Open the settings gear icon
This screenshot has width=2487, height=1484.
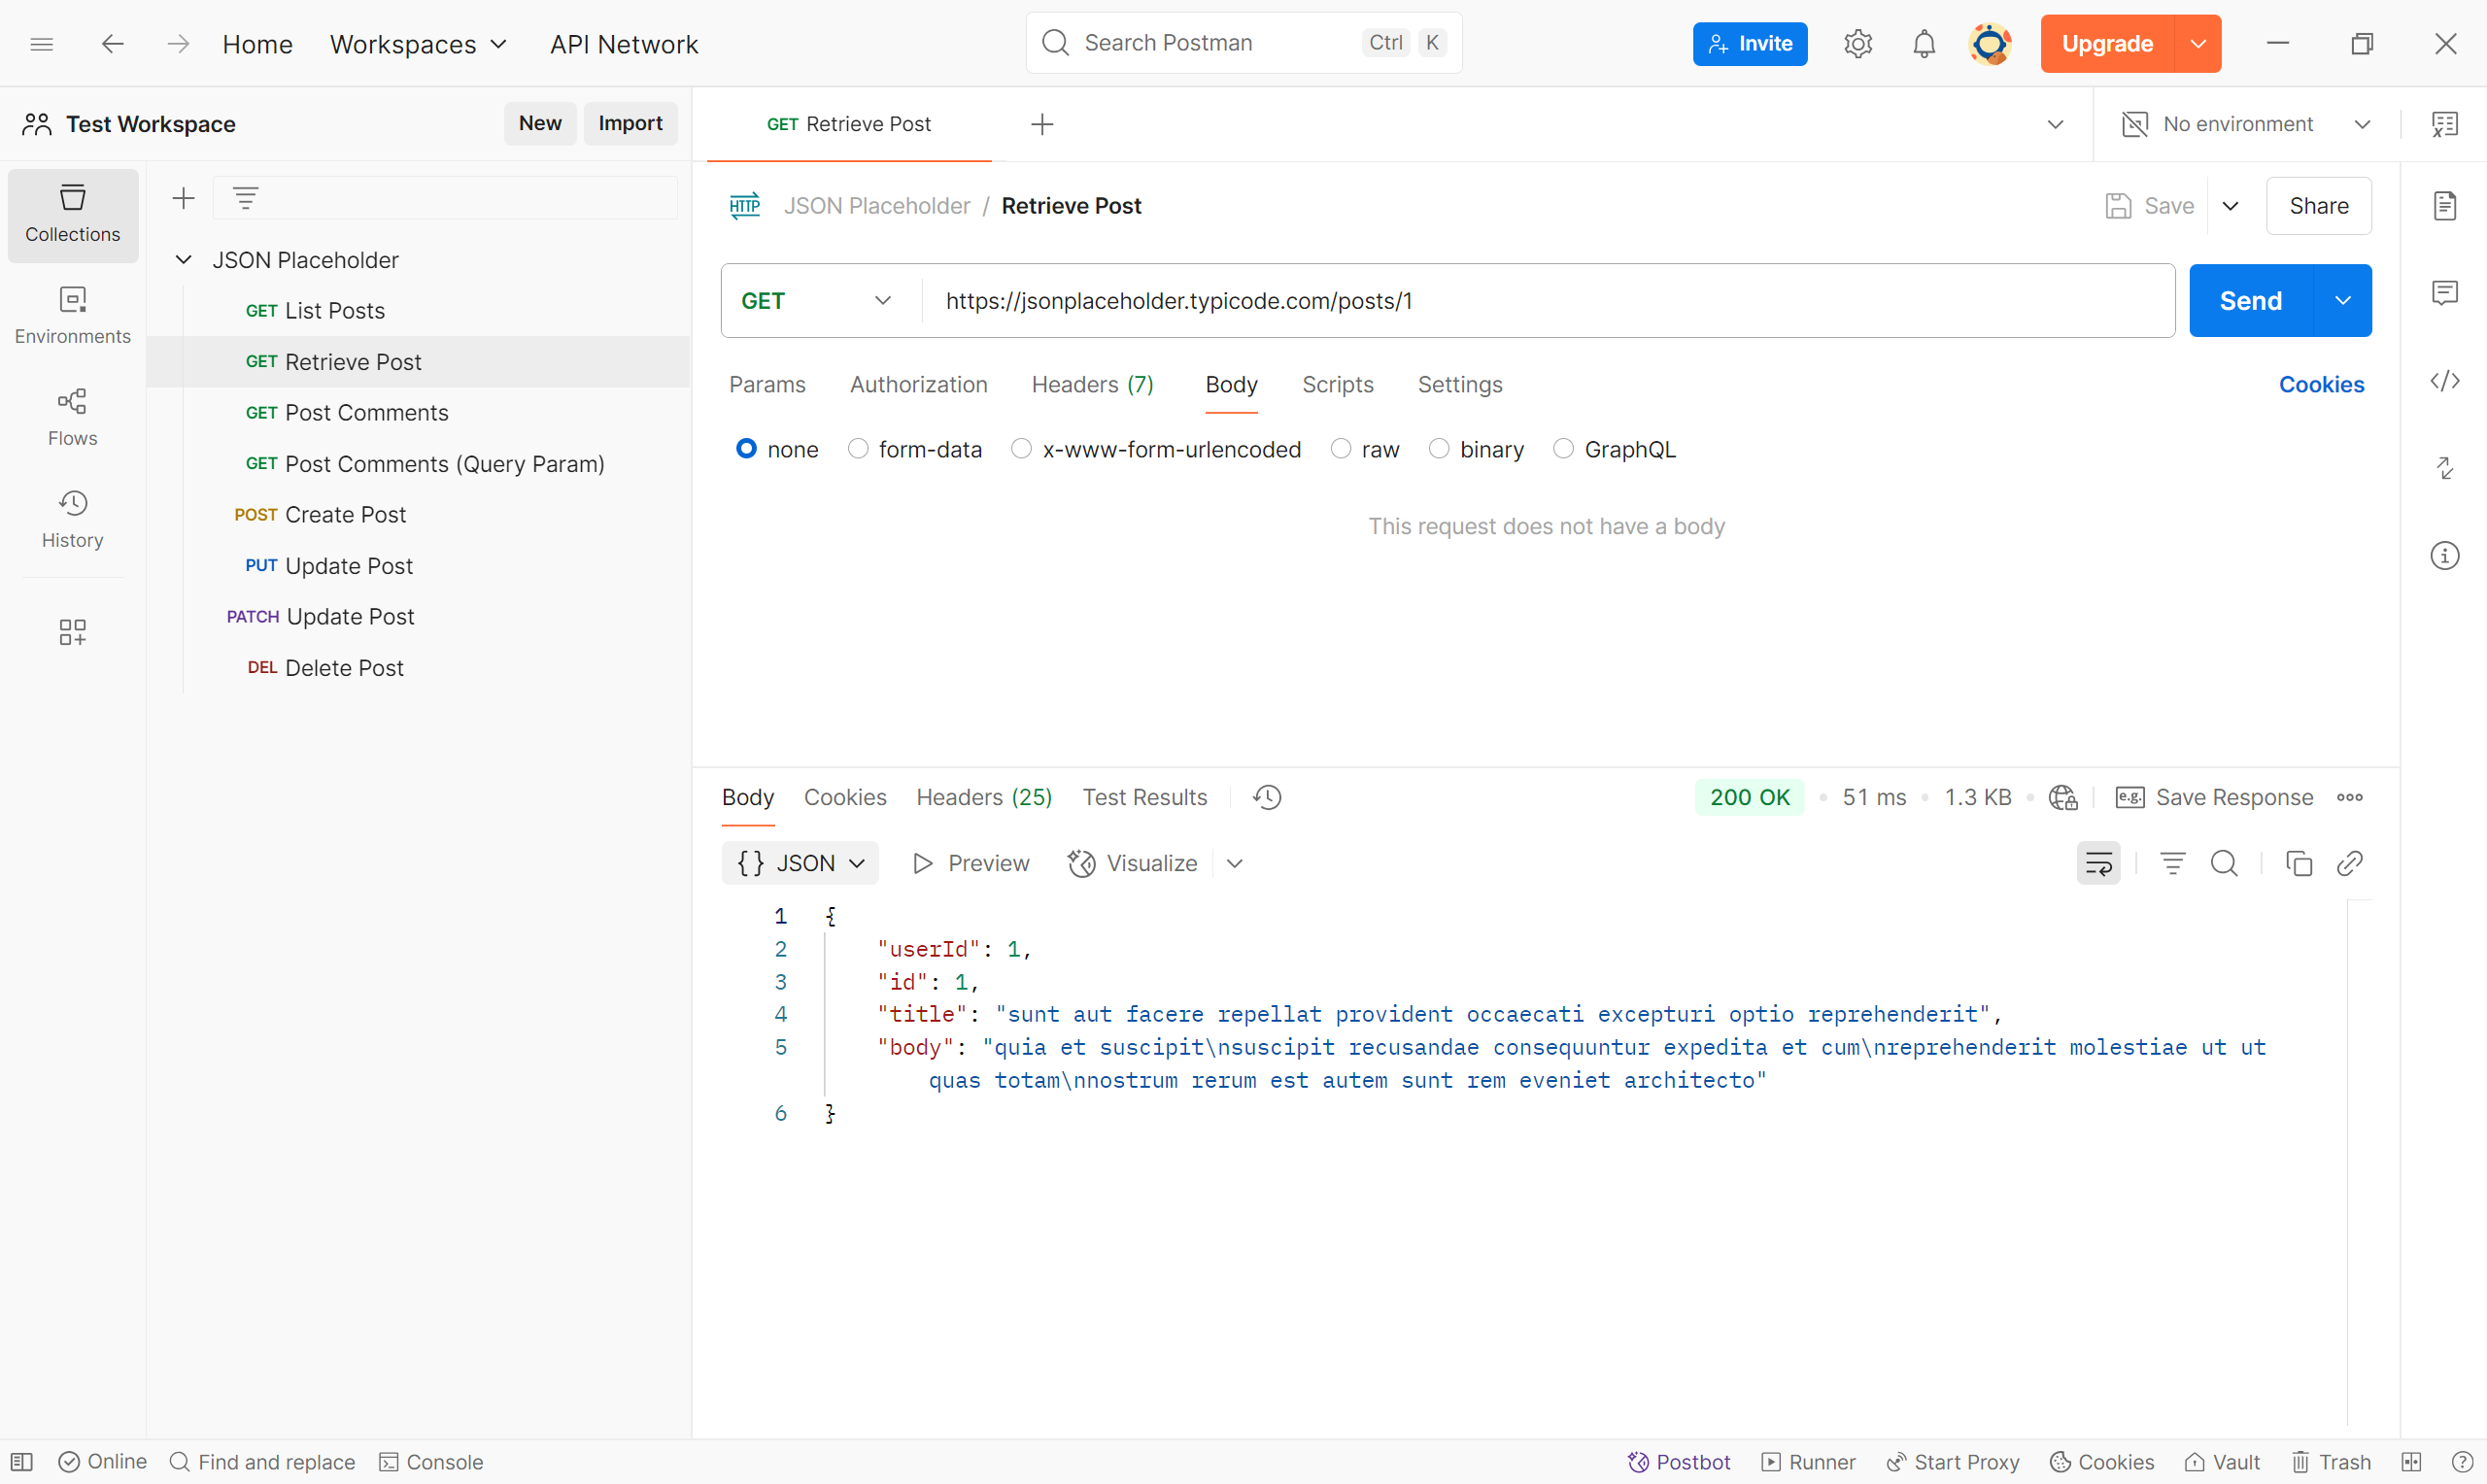click(1858, 44)
